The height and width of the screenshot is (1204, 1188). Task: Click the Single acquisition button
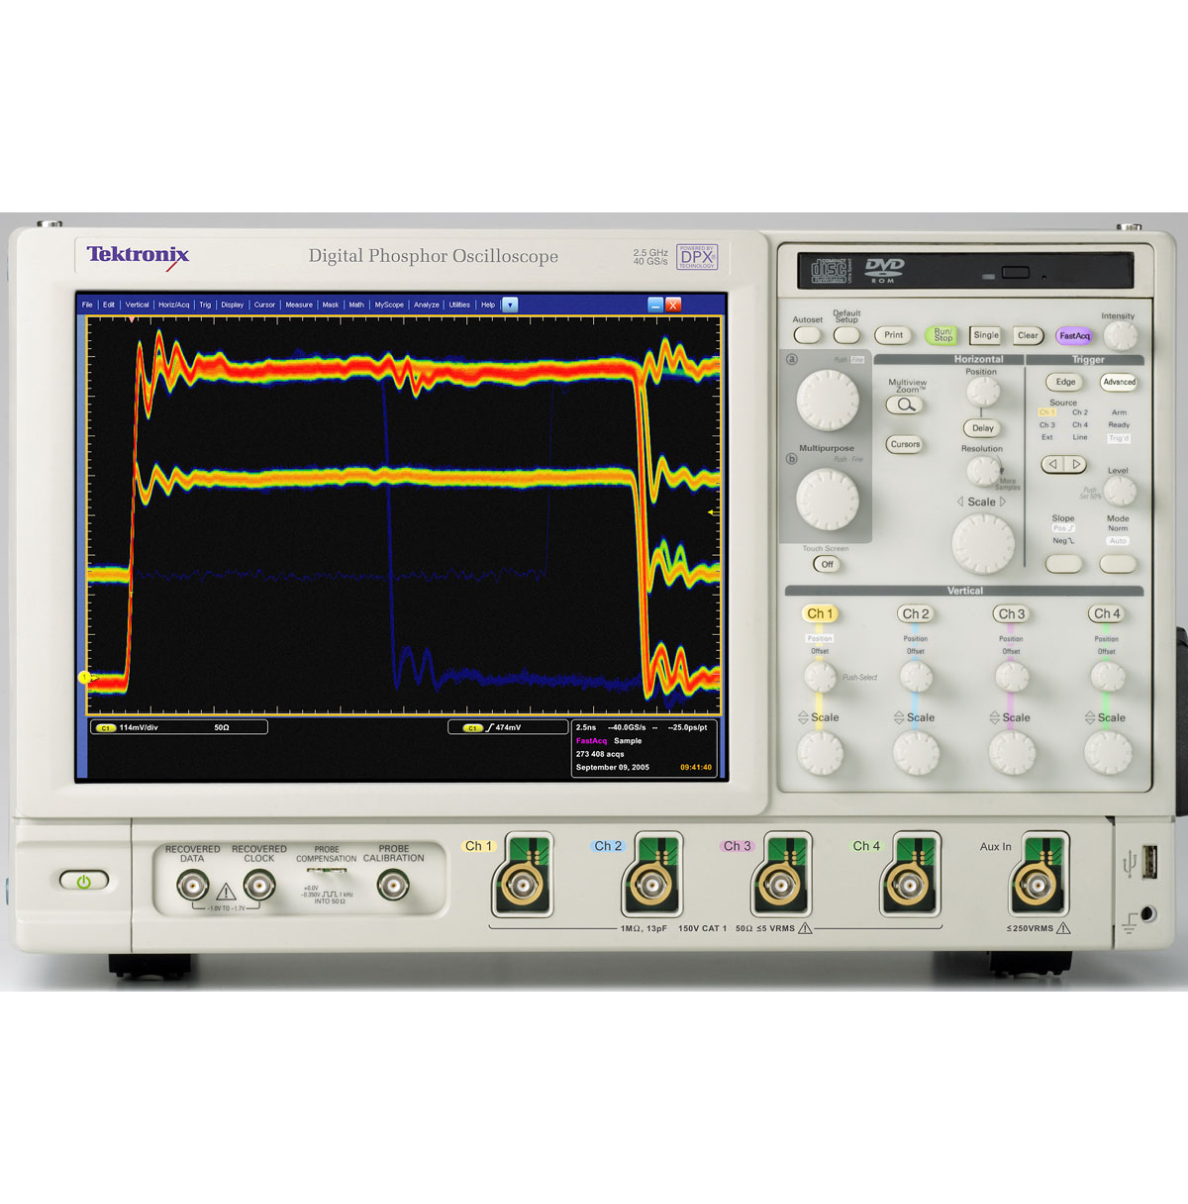985,335
